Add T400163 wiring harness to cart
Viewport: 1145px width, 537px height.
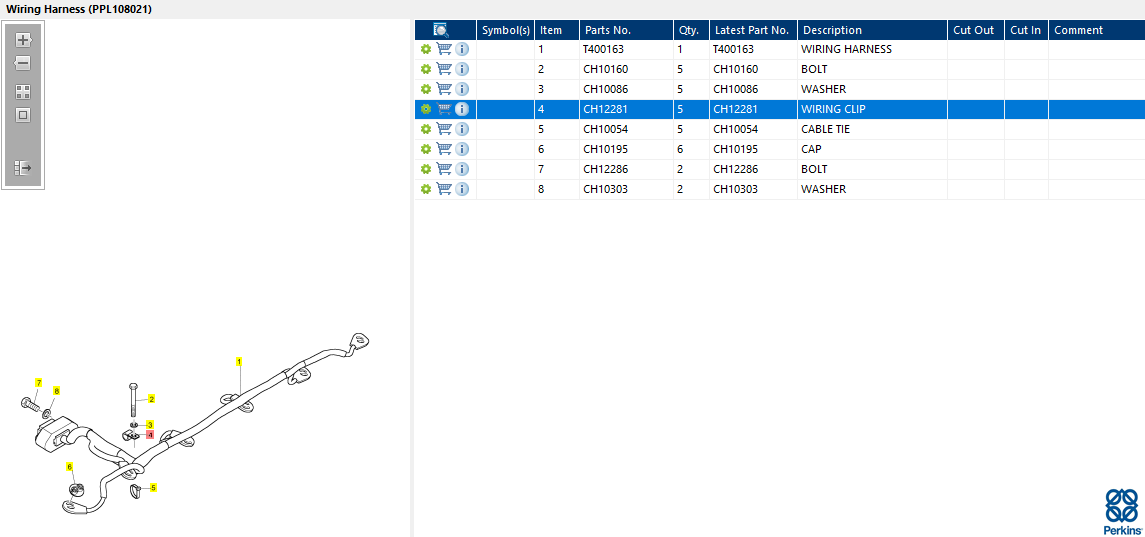(444, 49)
